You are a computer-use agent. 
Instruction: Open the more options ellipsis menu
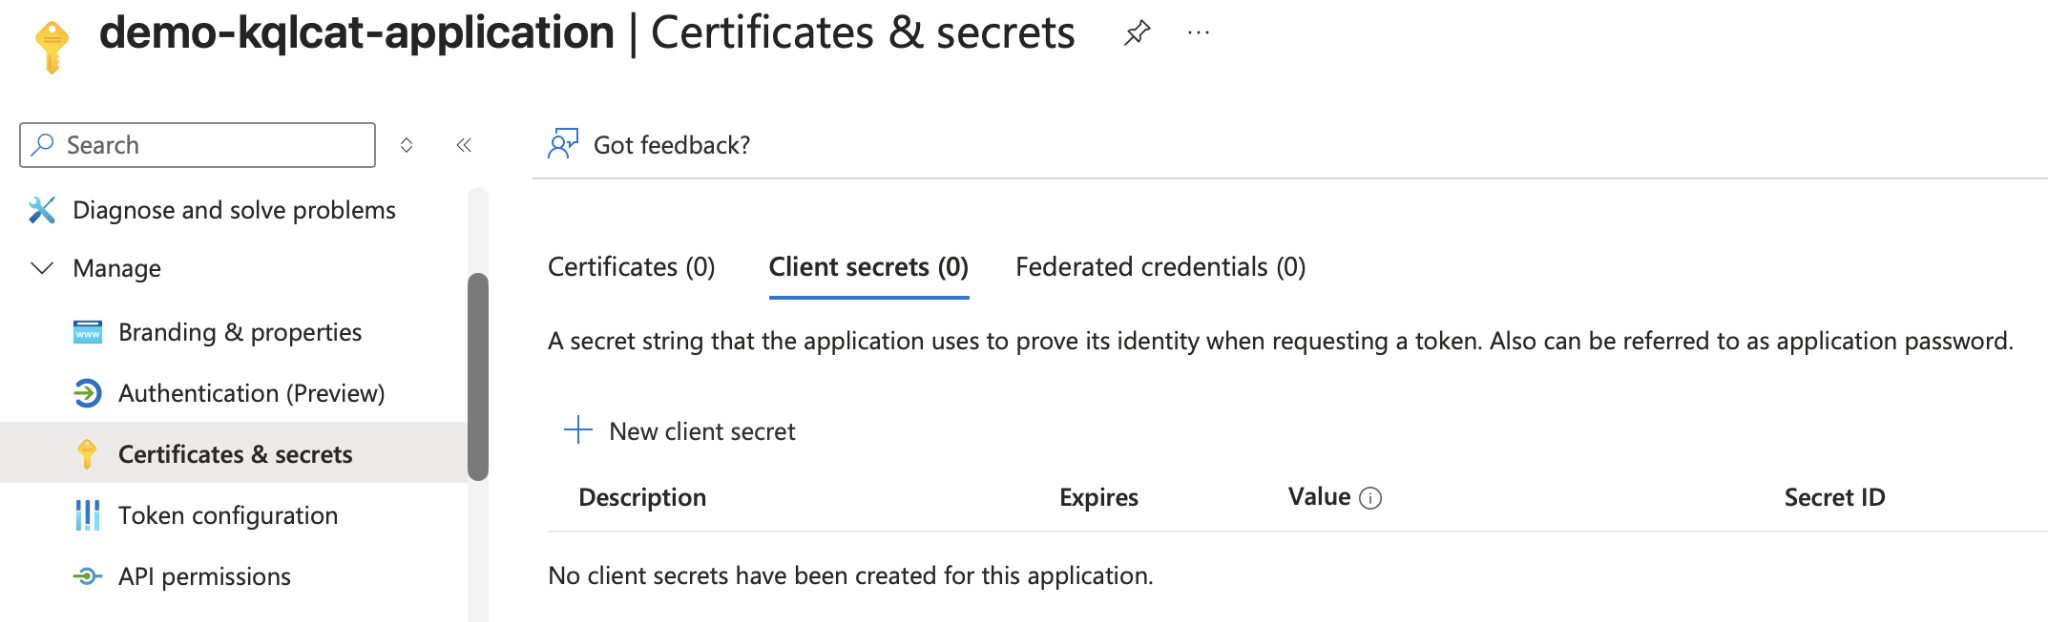[1198, 33]
